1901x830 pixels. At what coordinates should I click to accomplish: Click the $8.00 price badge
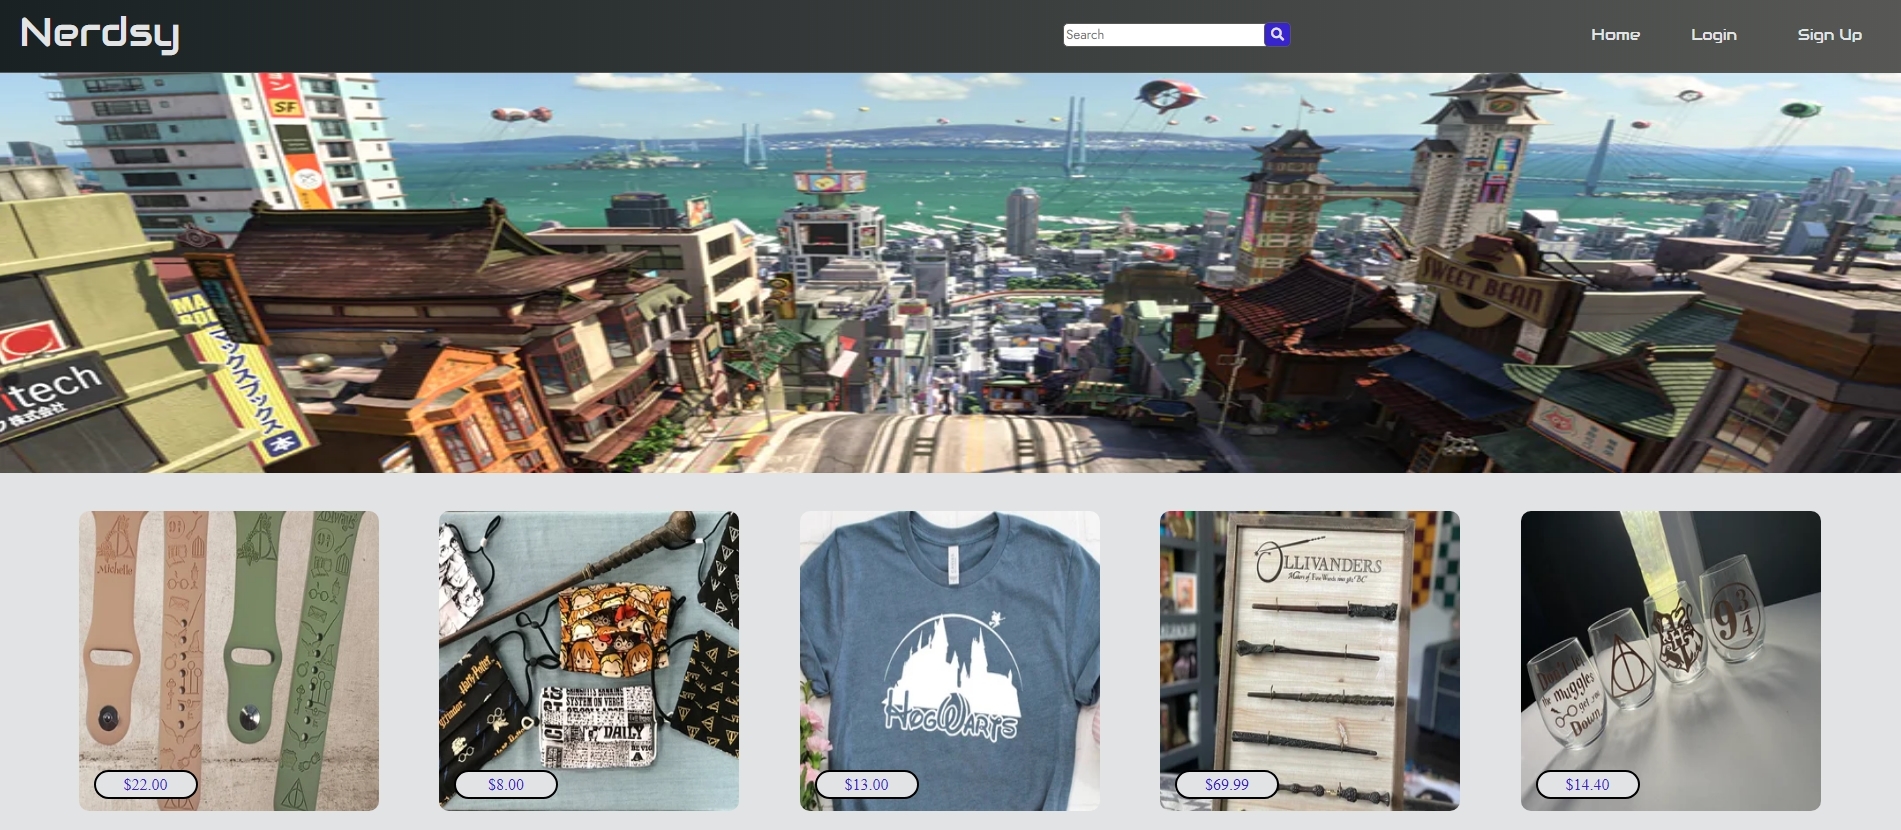click(506, 785)
